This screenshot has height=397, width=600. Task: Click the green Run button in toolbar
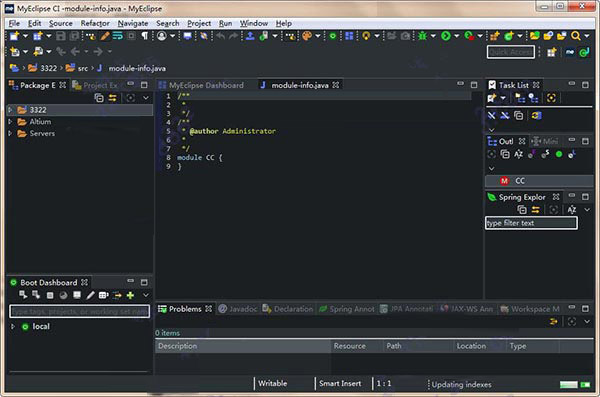point(445,36)
